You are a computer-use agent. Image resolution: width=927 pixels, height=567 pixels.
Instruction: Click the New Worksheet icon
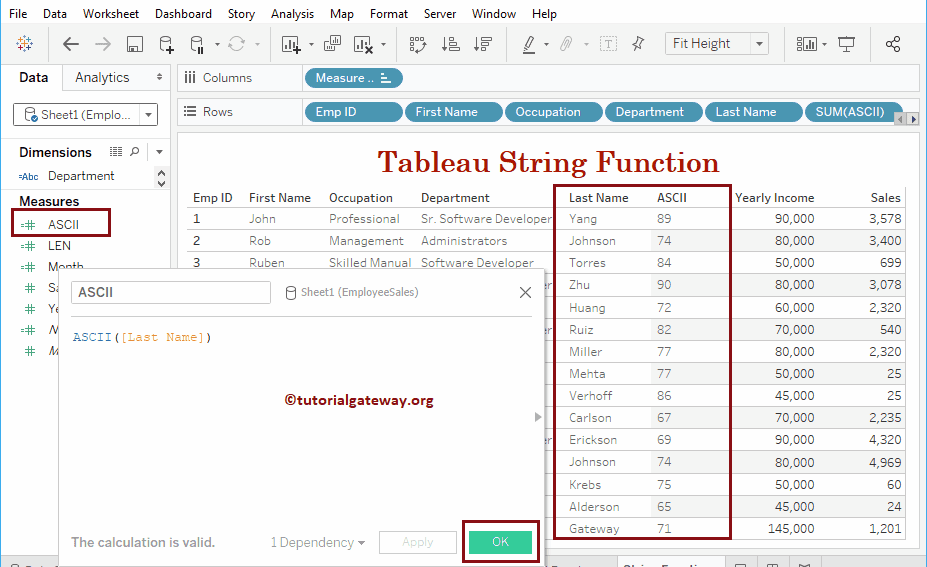coord(291,44)
